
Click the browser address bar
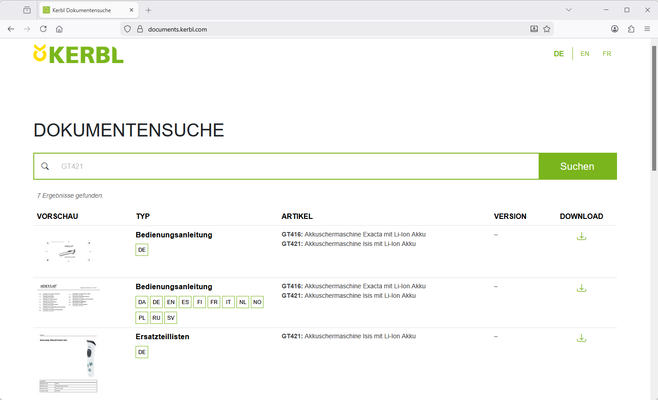[336, 29]
